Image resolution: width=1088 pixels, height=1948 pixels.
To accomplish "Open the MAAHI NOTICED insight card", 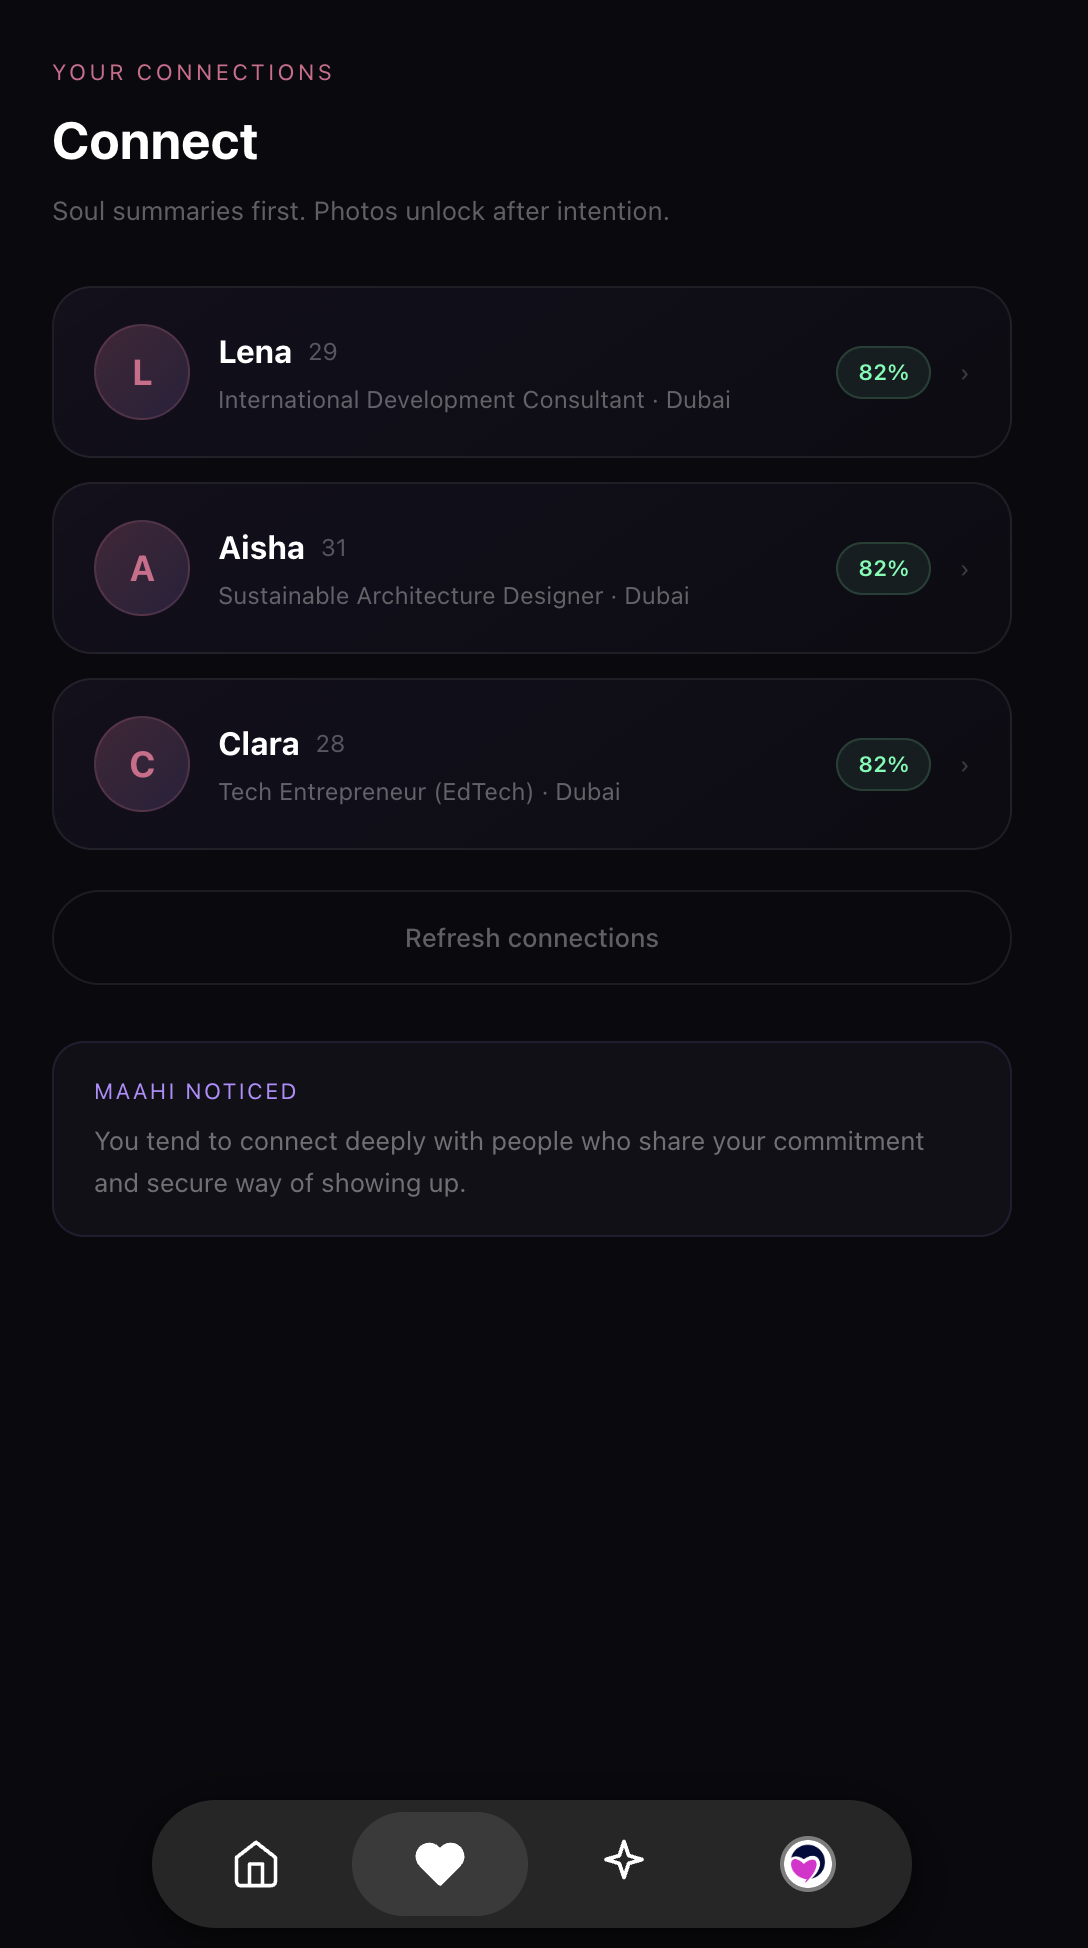I will click(531, 1137).
